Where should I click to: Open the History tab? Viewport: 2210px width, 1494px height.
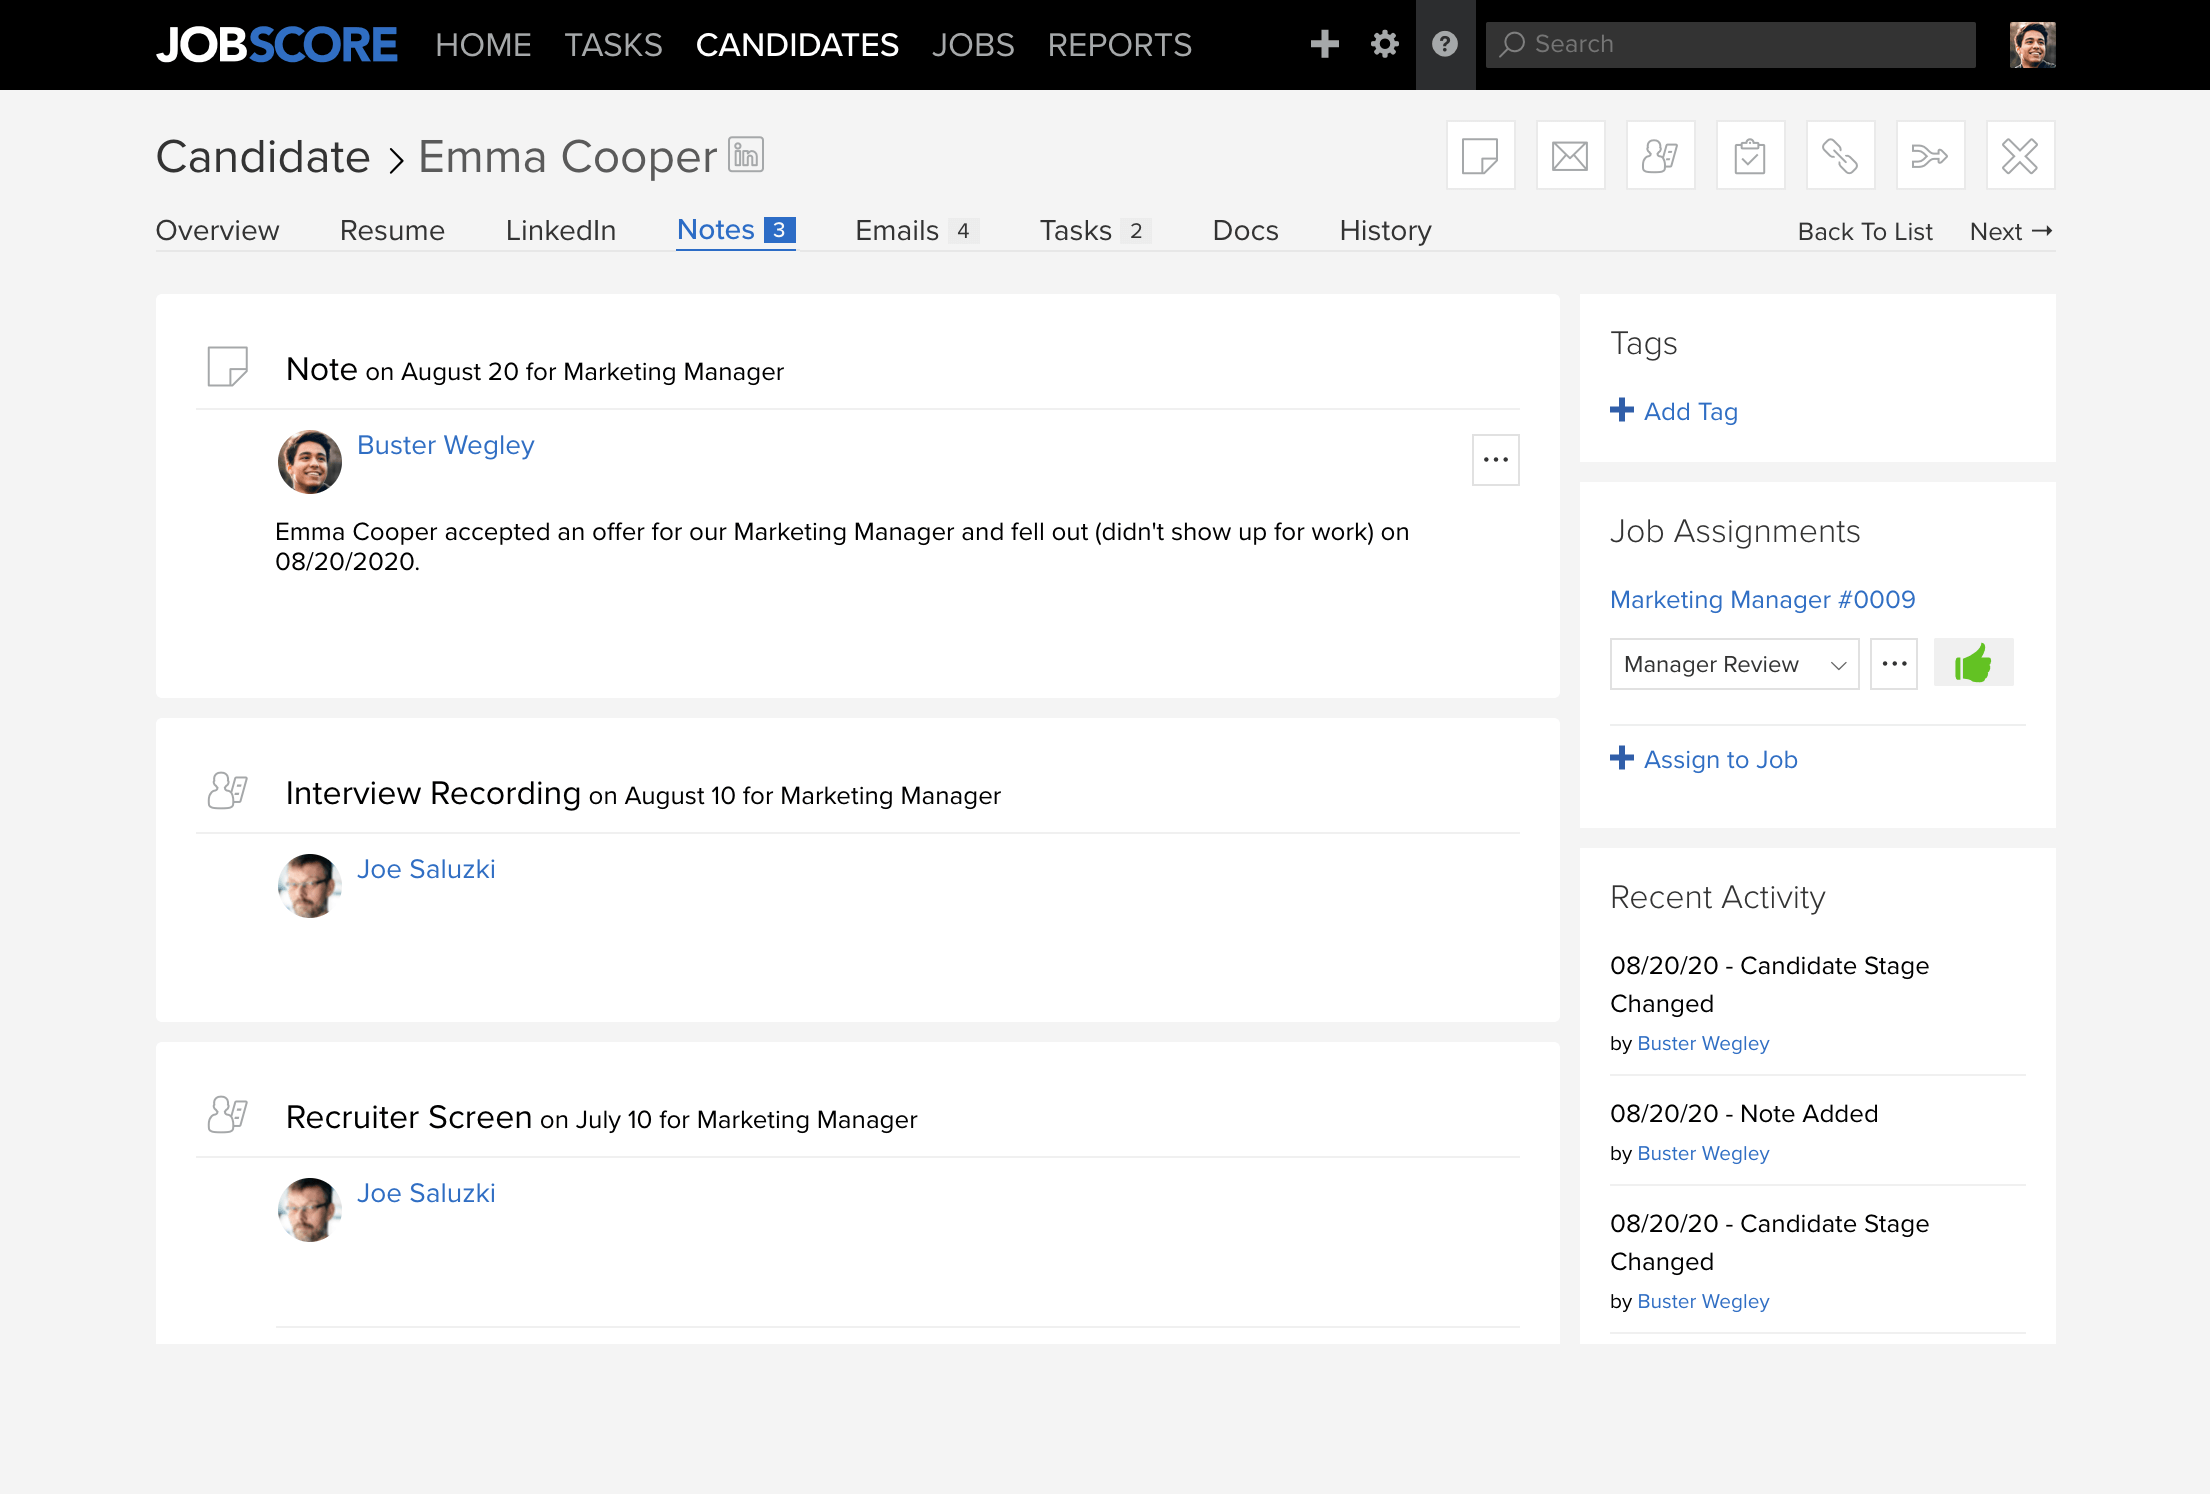(1385, 231)
